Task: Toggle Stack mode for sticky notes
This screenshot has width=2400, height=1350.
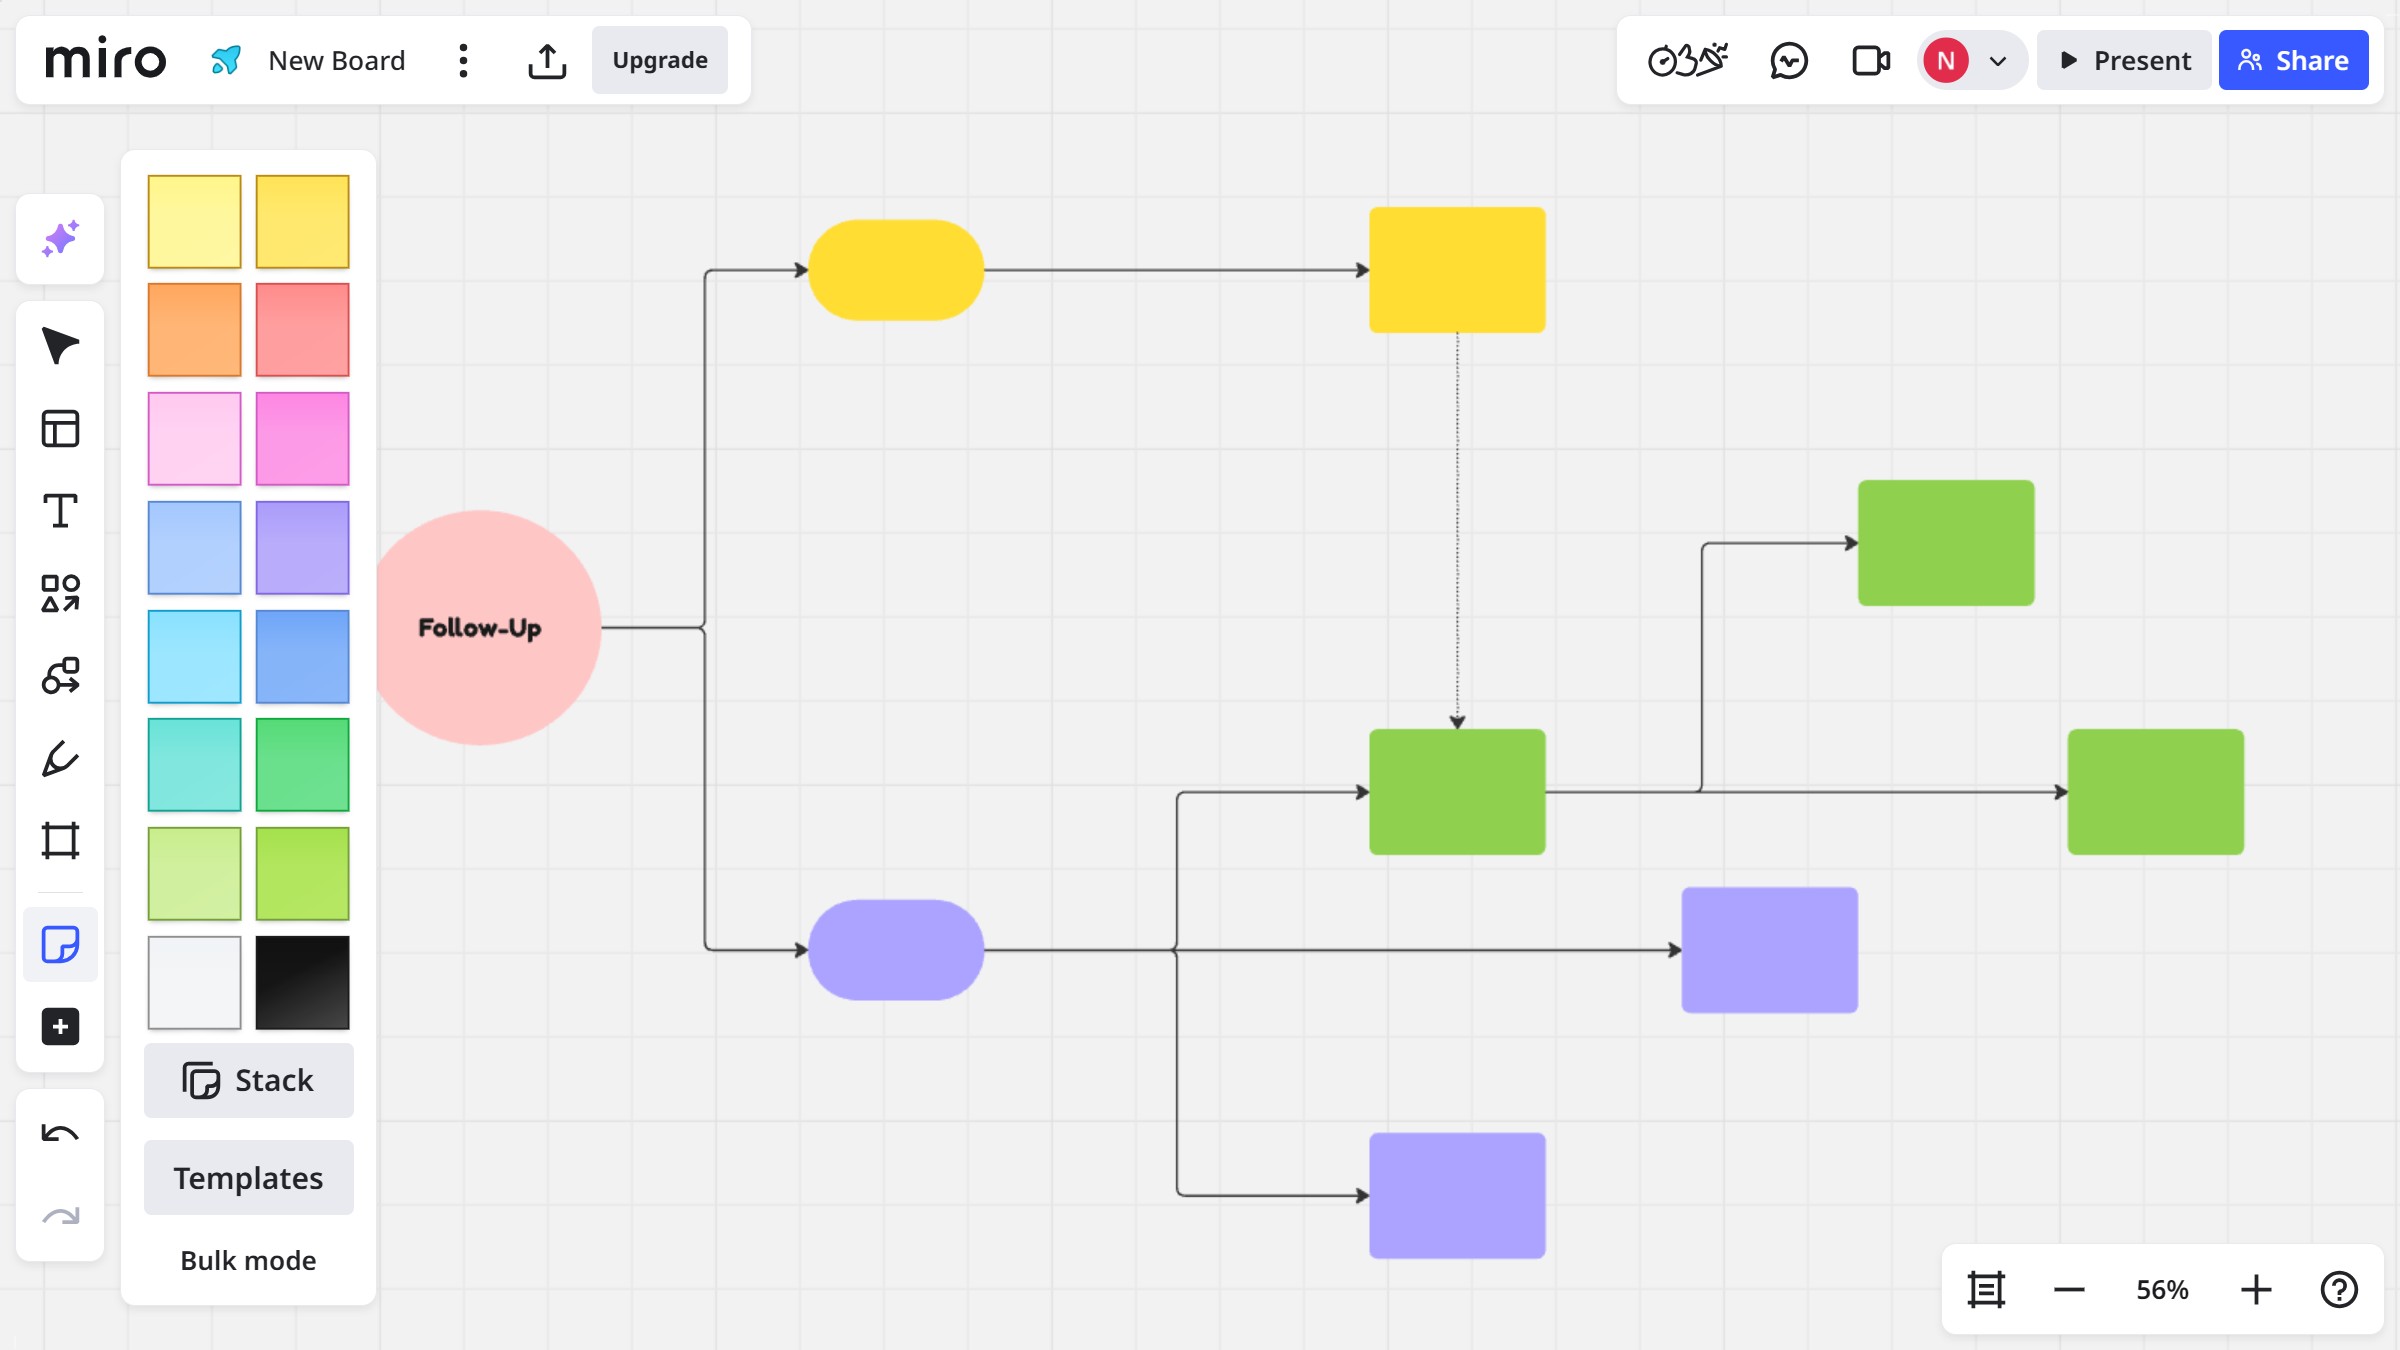Action: point(248,1080)
